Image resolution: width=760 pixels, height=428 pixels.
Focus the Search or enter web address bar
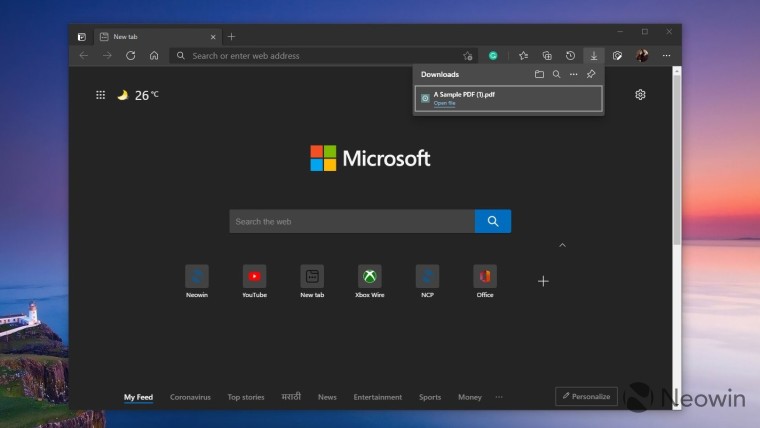323,56
